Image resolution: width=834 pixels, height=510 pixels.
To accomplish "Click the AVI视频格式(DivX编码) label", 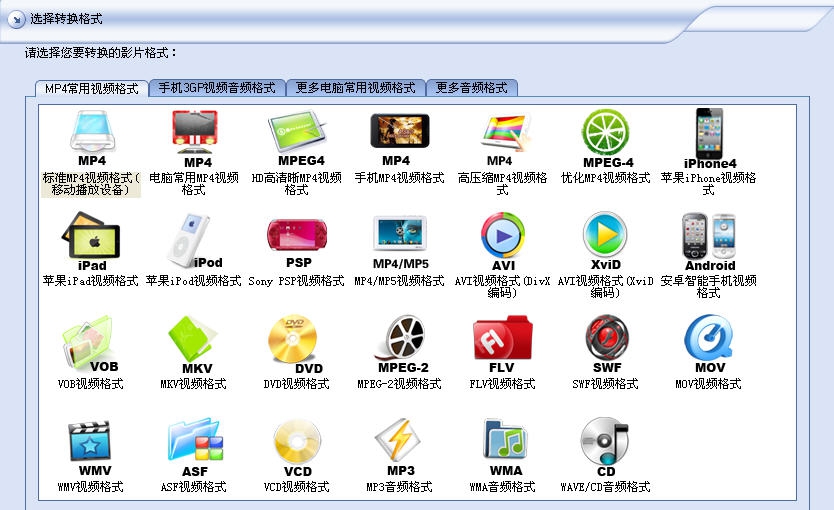I will 502,287.
